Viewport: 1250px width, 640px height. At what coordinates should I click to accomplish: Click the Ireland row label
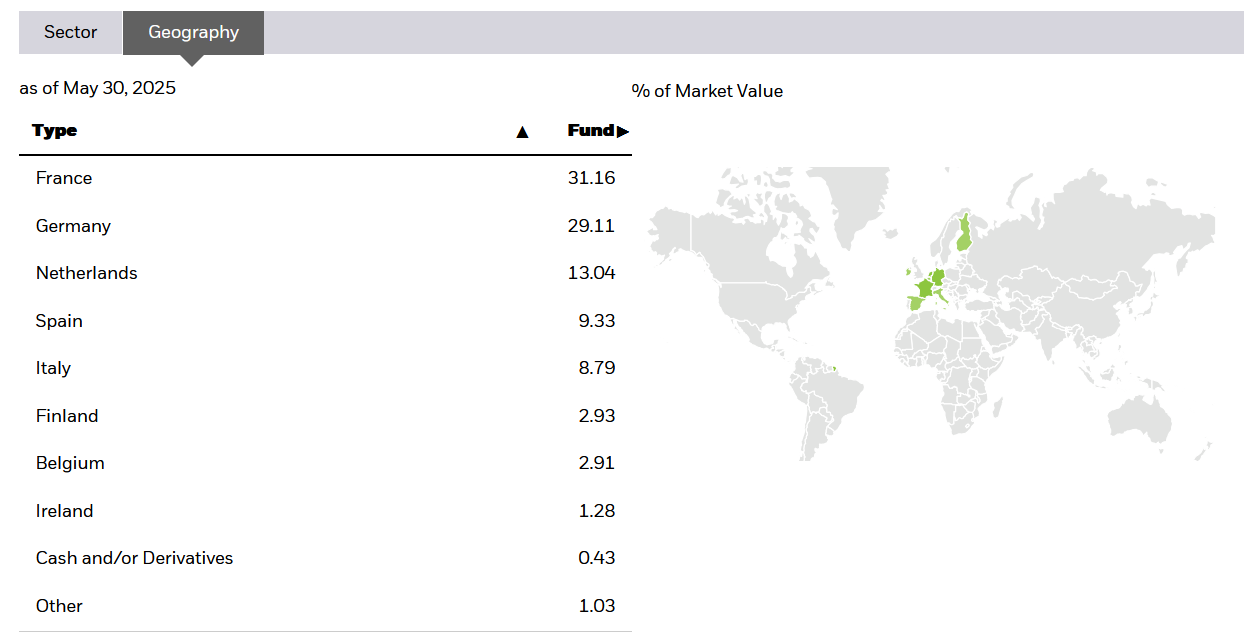click(x=64, y=511)
